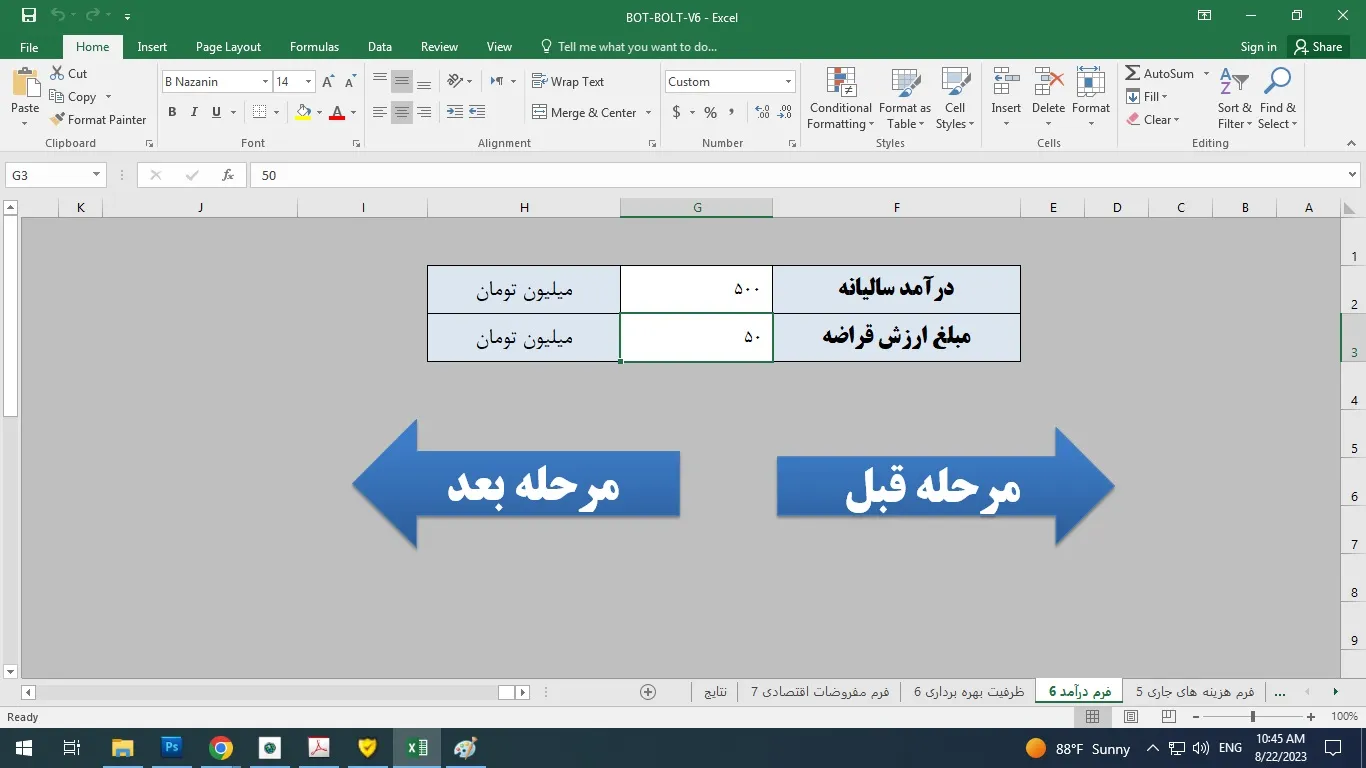Click the Format Painter icon
This screenshot has height=768, width=1366.
point(58,119)
